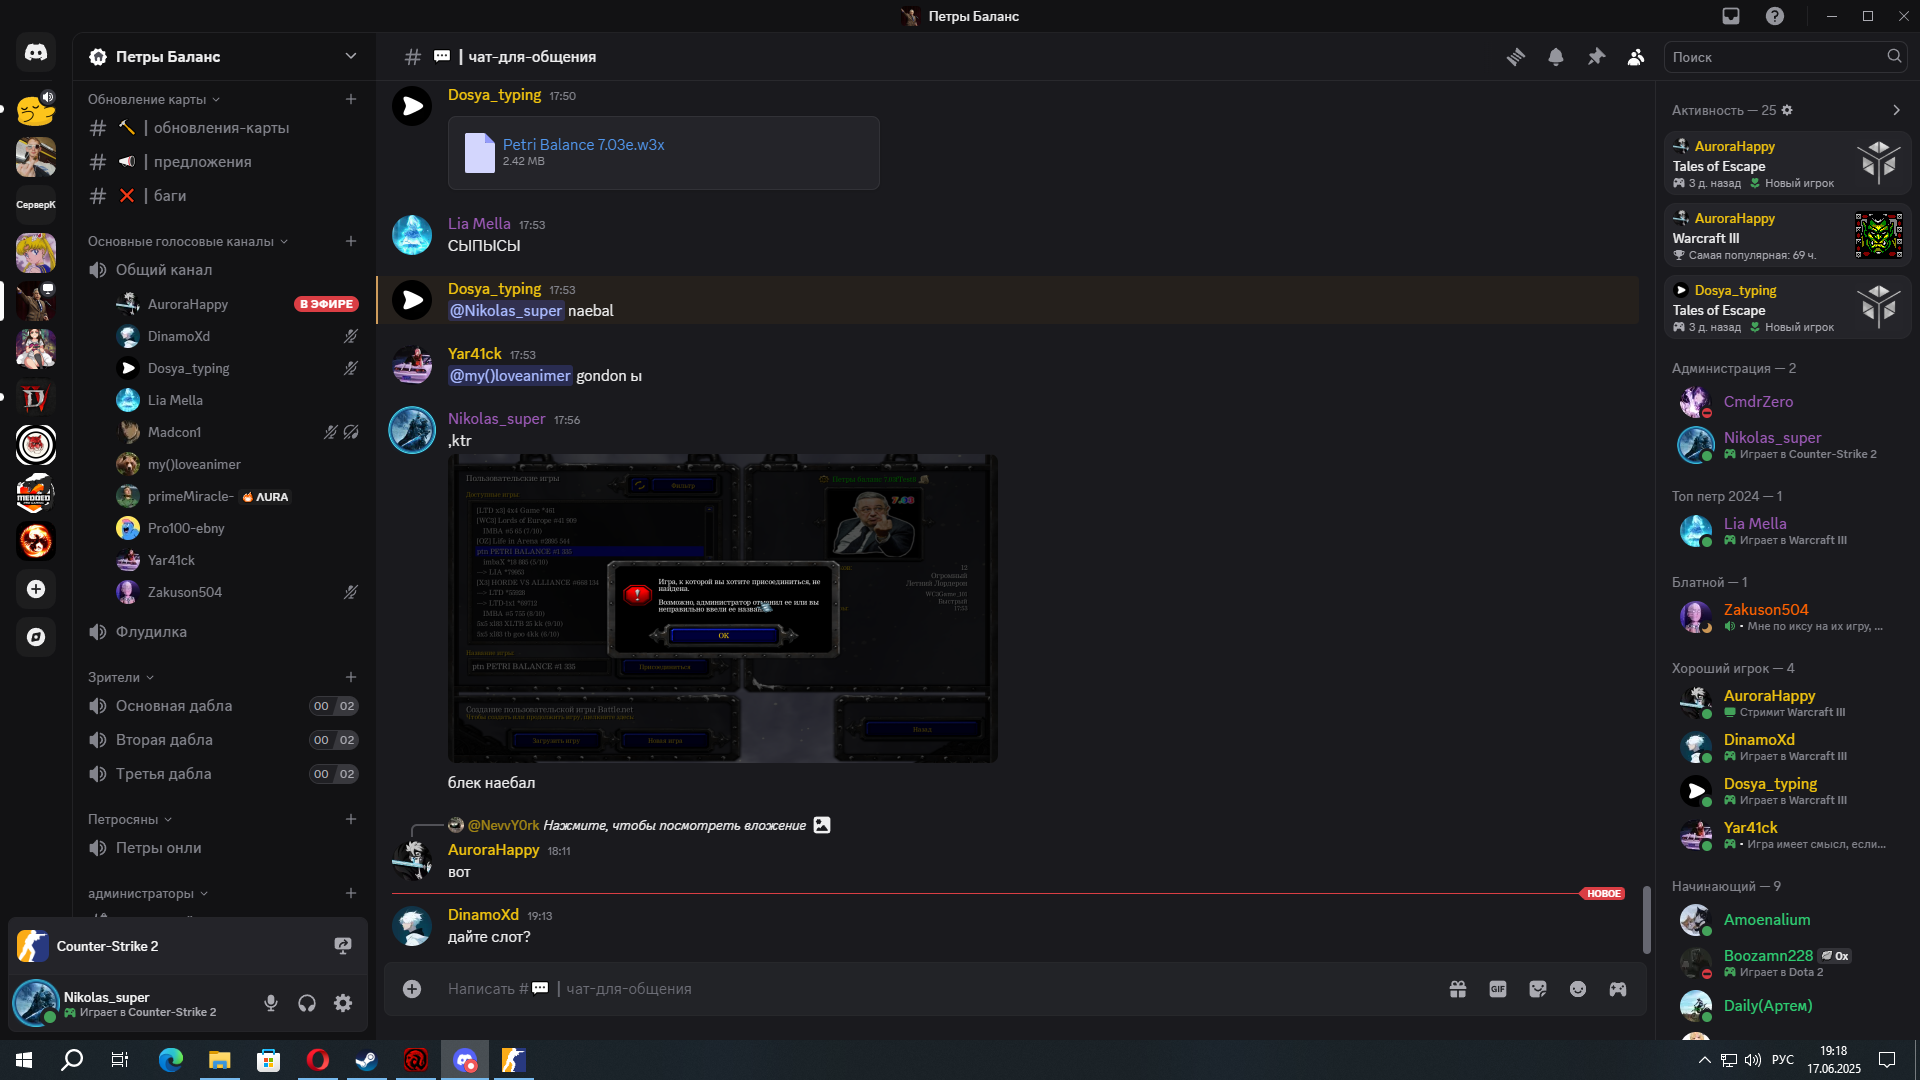Image resolution: width=1920 pixels, height=1080 pixels.
Task: Open Windows Start menu
Action: [24, 1060]
